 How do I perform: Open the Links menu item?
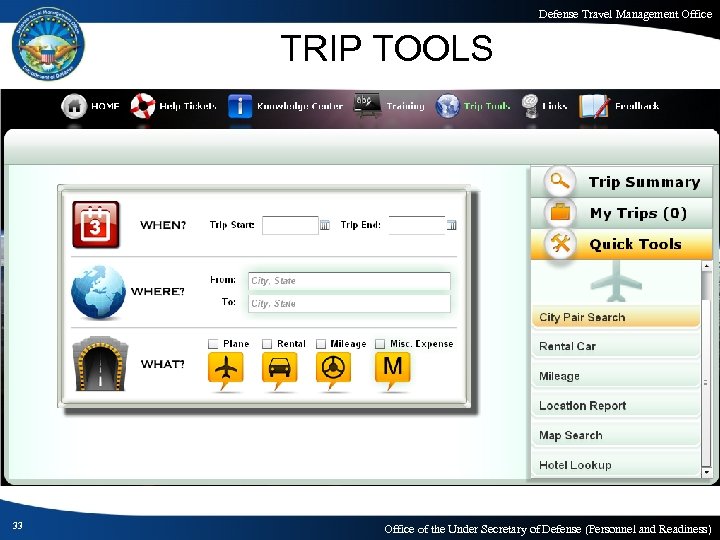tap(554, 106)
